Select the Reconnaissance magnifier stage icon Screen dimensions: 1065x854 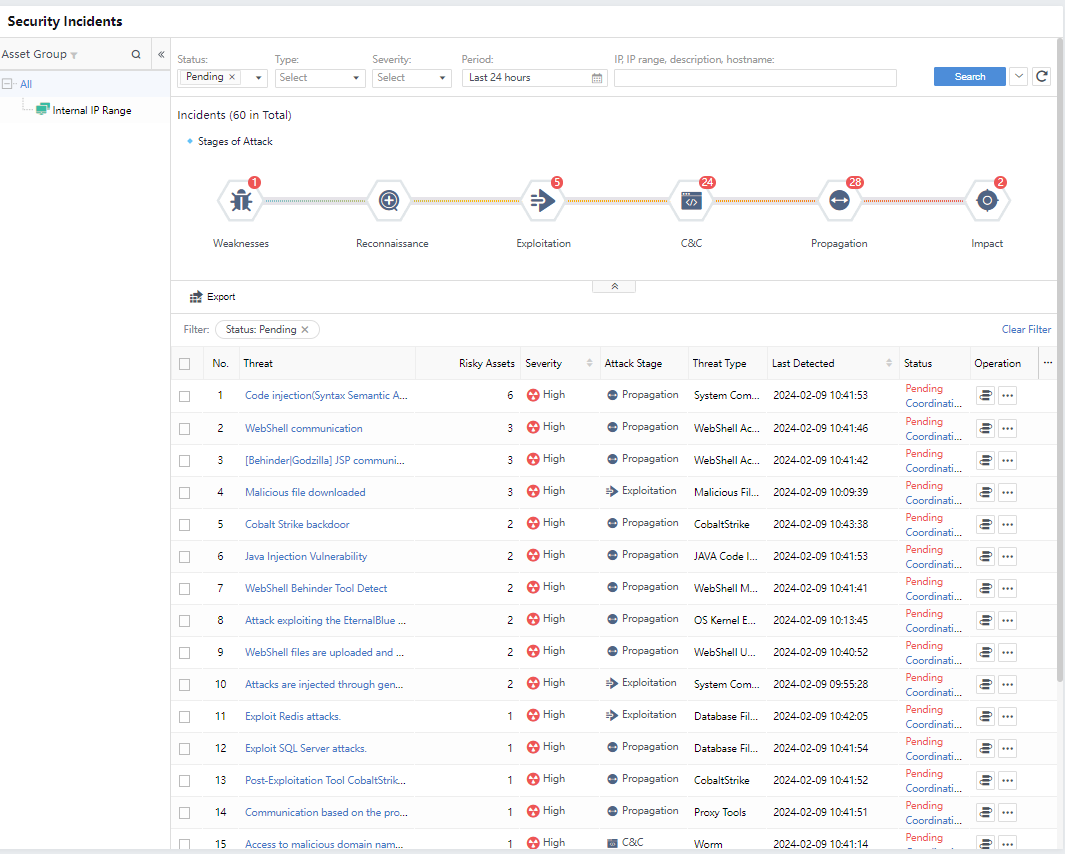(x=389, y=201)
